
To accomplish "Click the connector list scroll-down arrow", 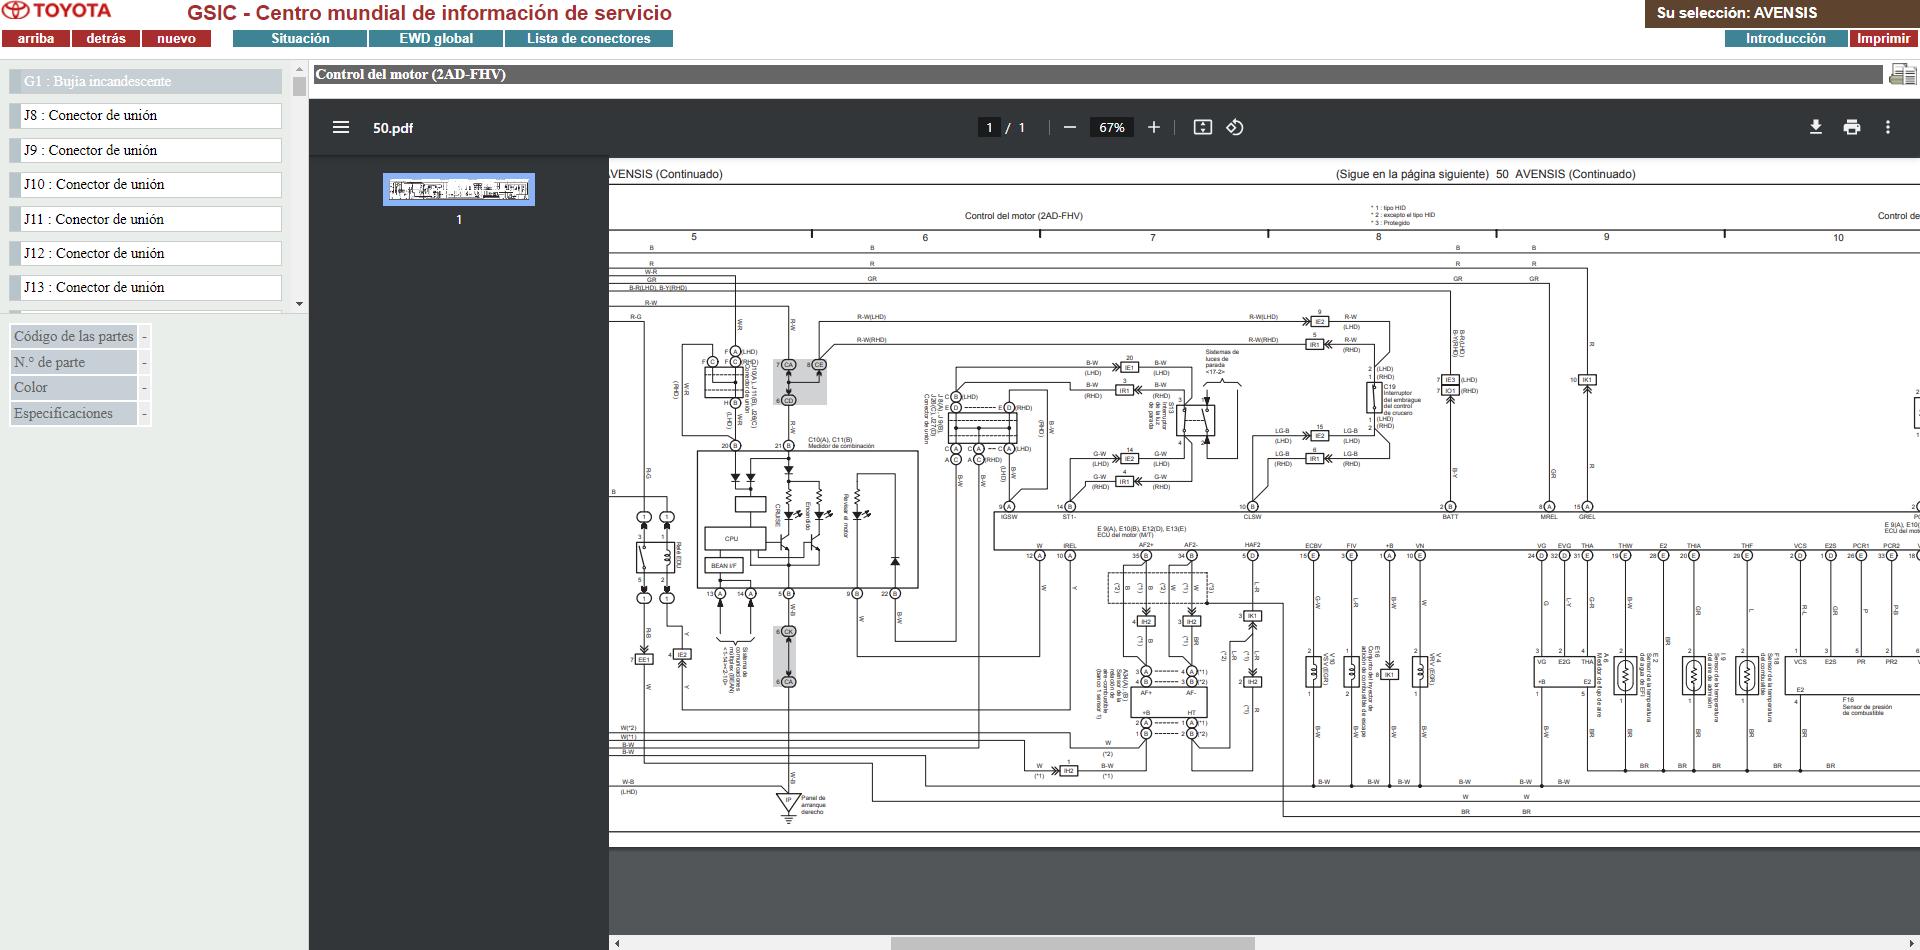I will coord(299,304).
